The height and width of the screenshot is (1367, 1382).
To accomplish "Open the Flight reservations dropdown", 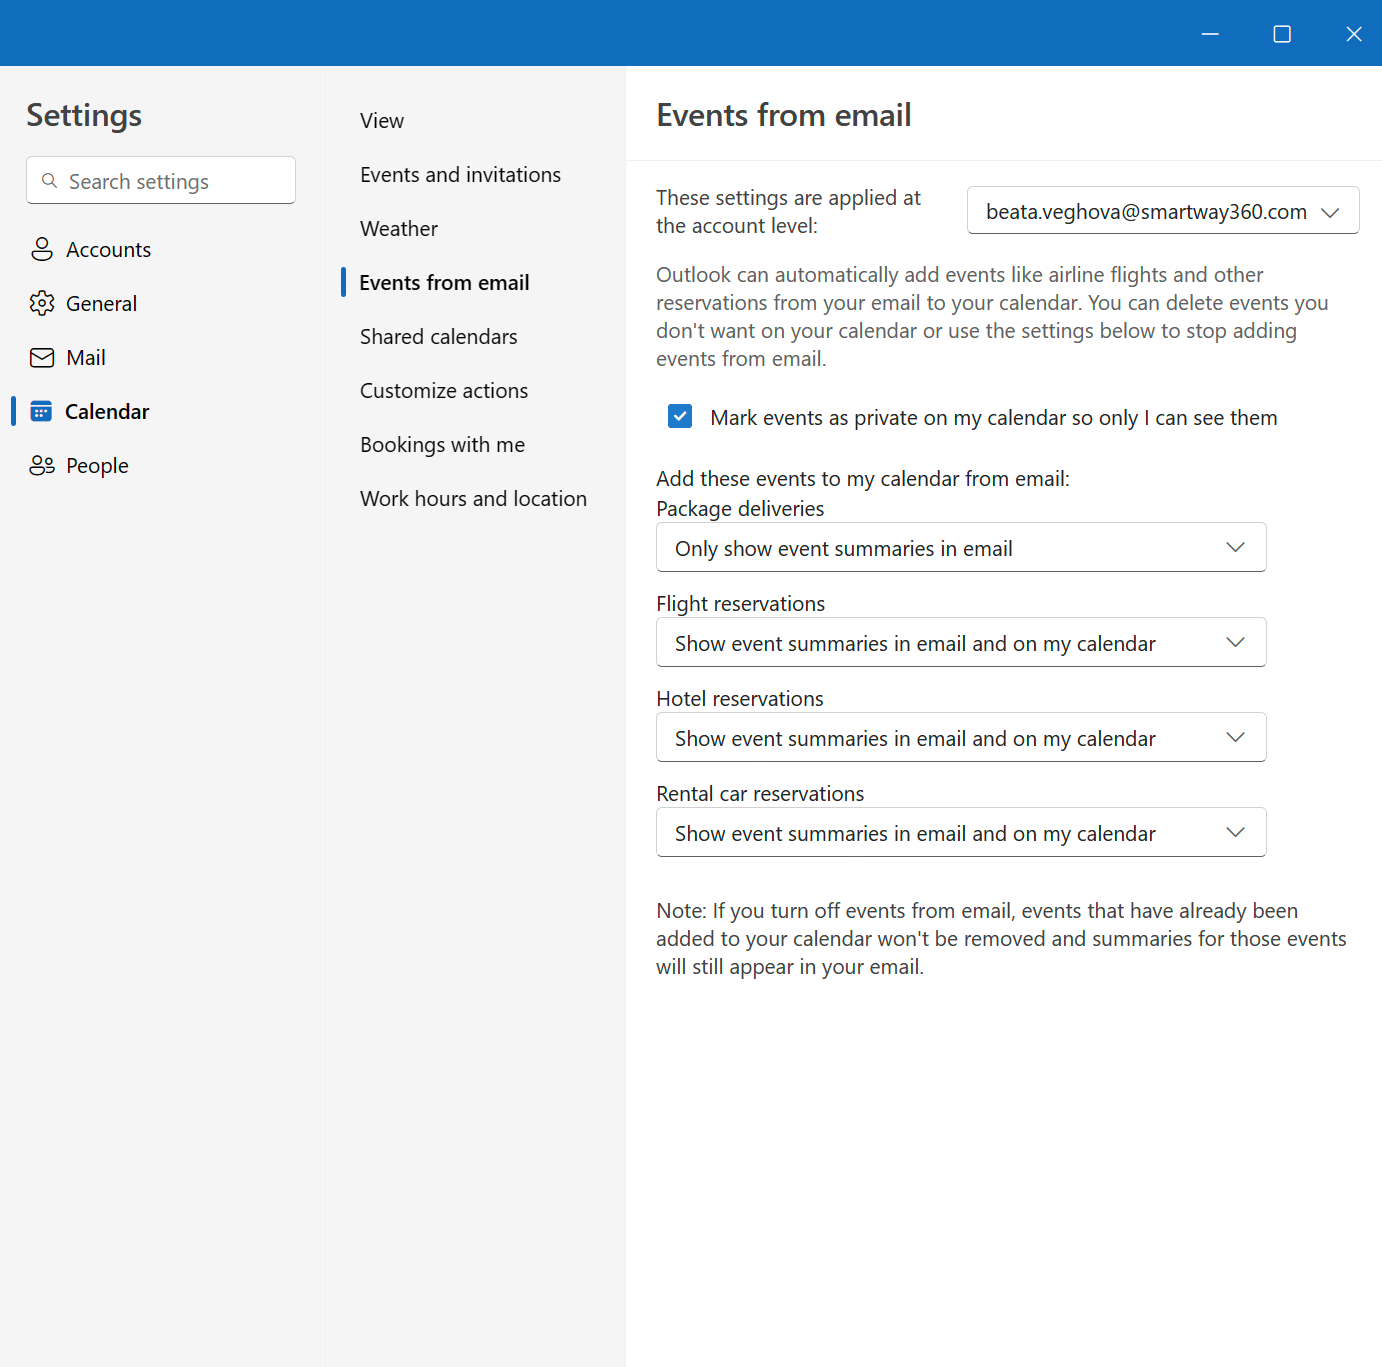I will [x=961, y=643].
